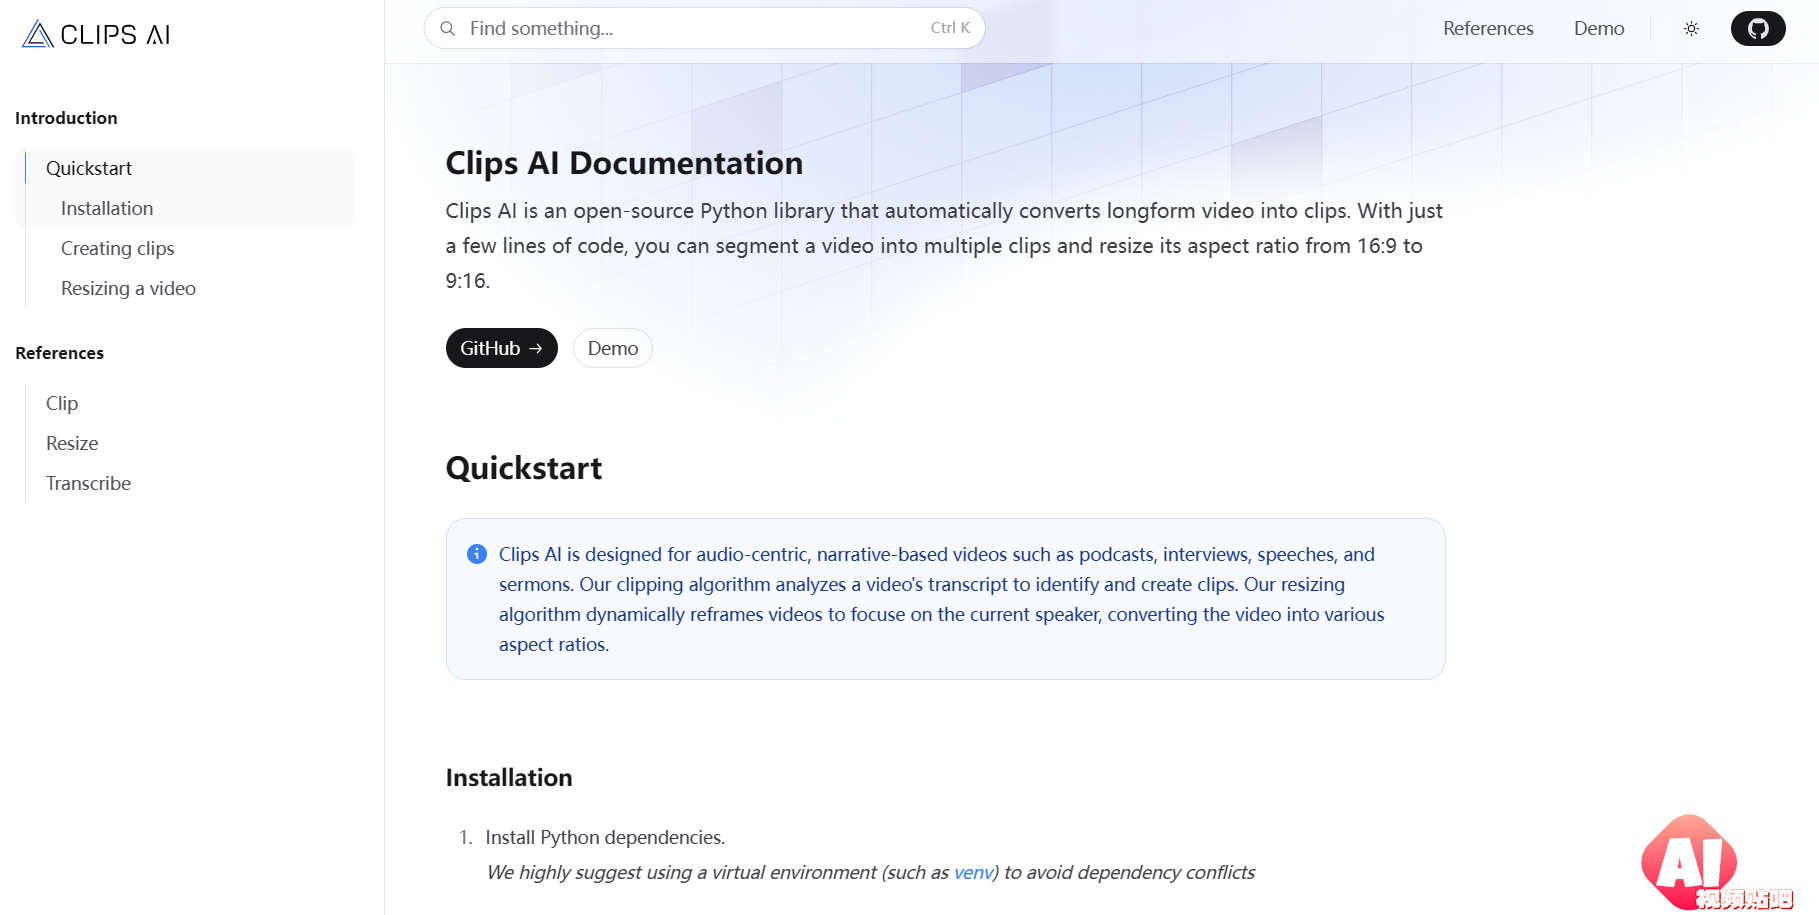The image size is (1819, 915).
Task: Open Resize reference page
Action: click(x=72, y=443)
